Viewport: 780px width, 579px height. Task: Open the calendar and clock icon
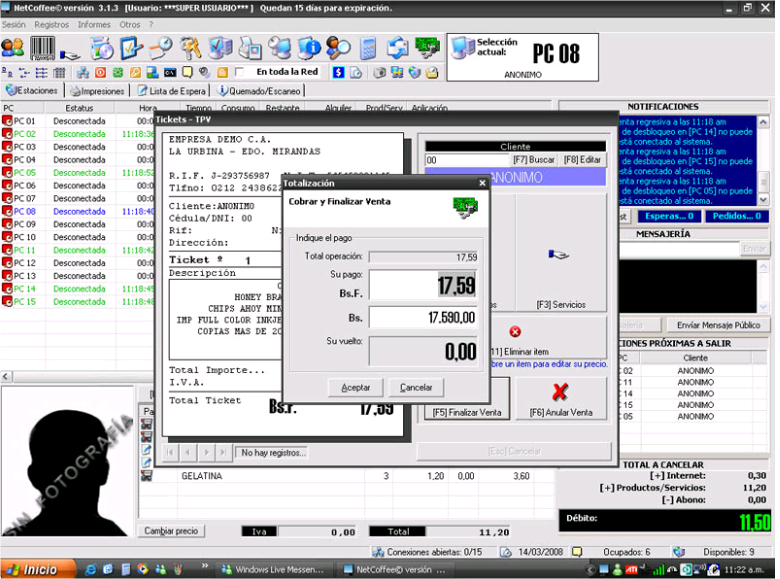tap(161, 48)
